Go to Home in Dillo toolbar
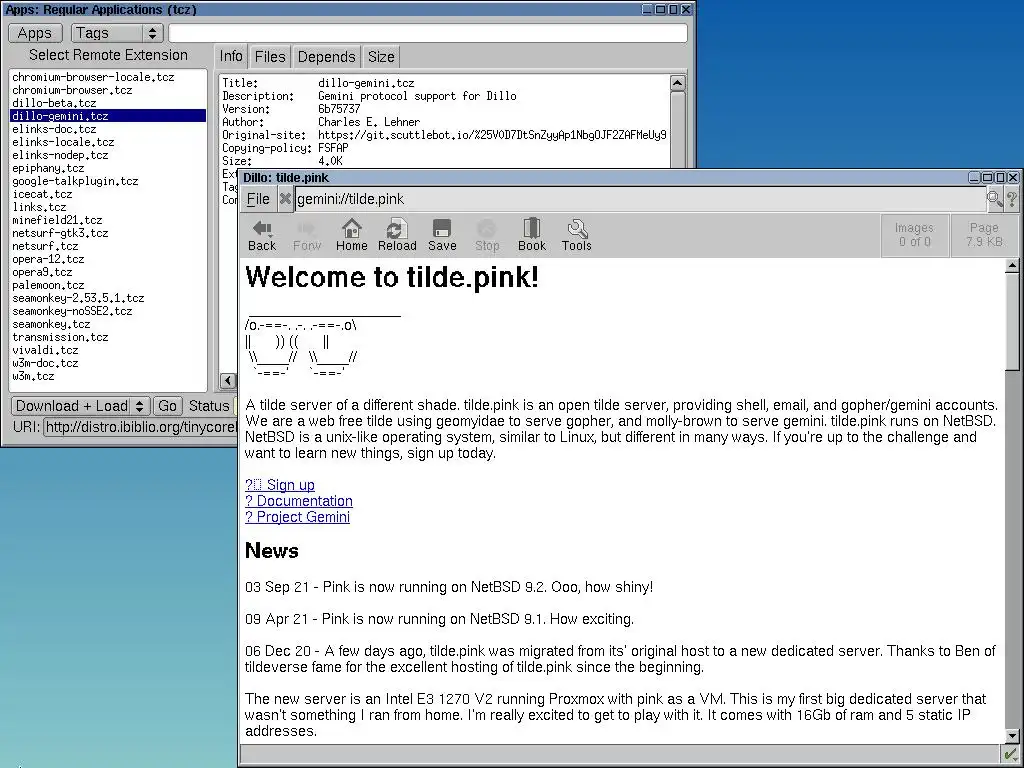 click(x=351, y=235)
